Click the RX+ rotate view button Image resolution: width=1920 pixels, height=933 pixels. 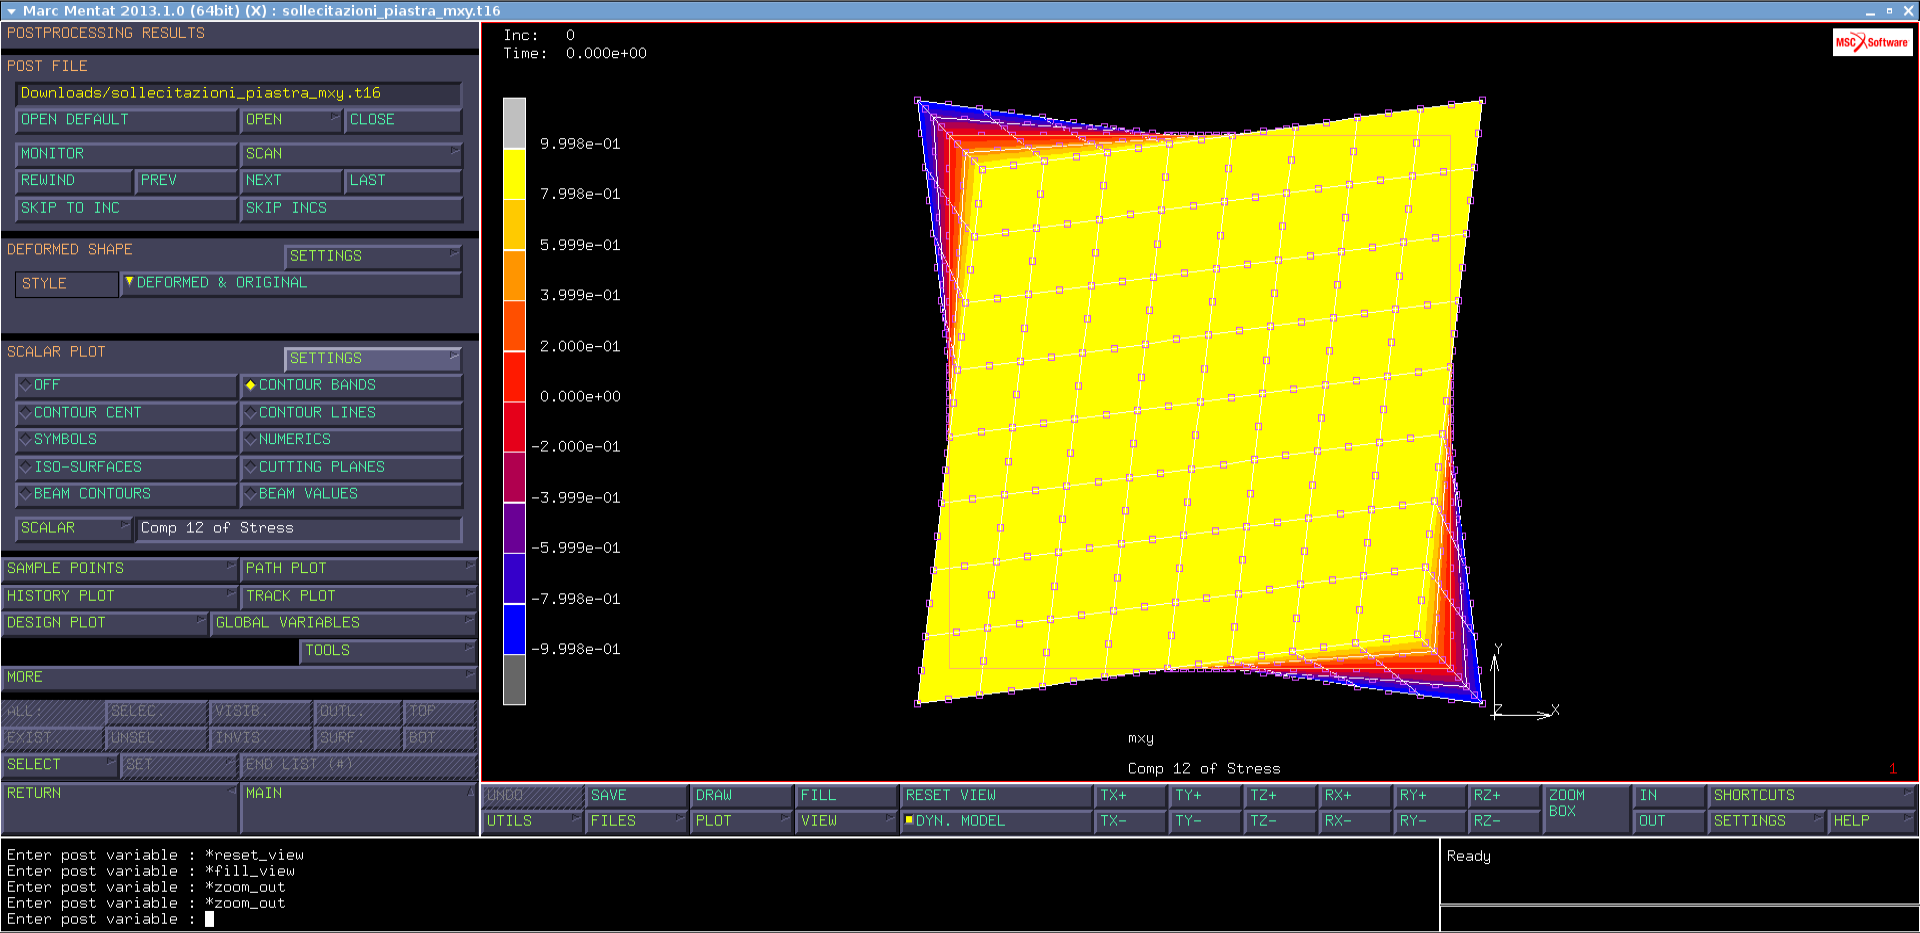1353,795
